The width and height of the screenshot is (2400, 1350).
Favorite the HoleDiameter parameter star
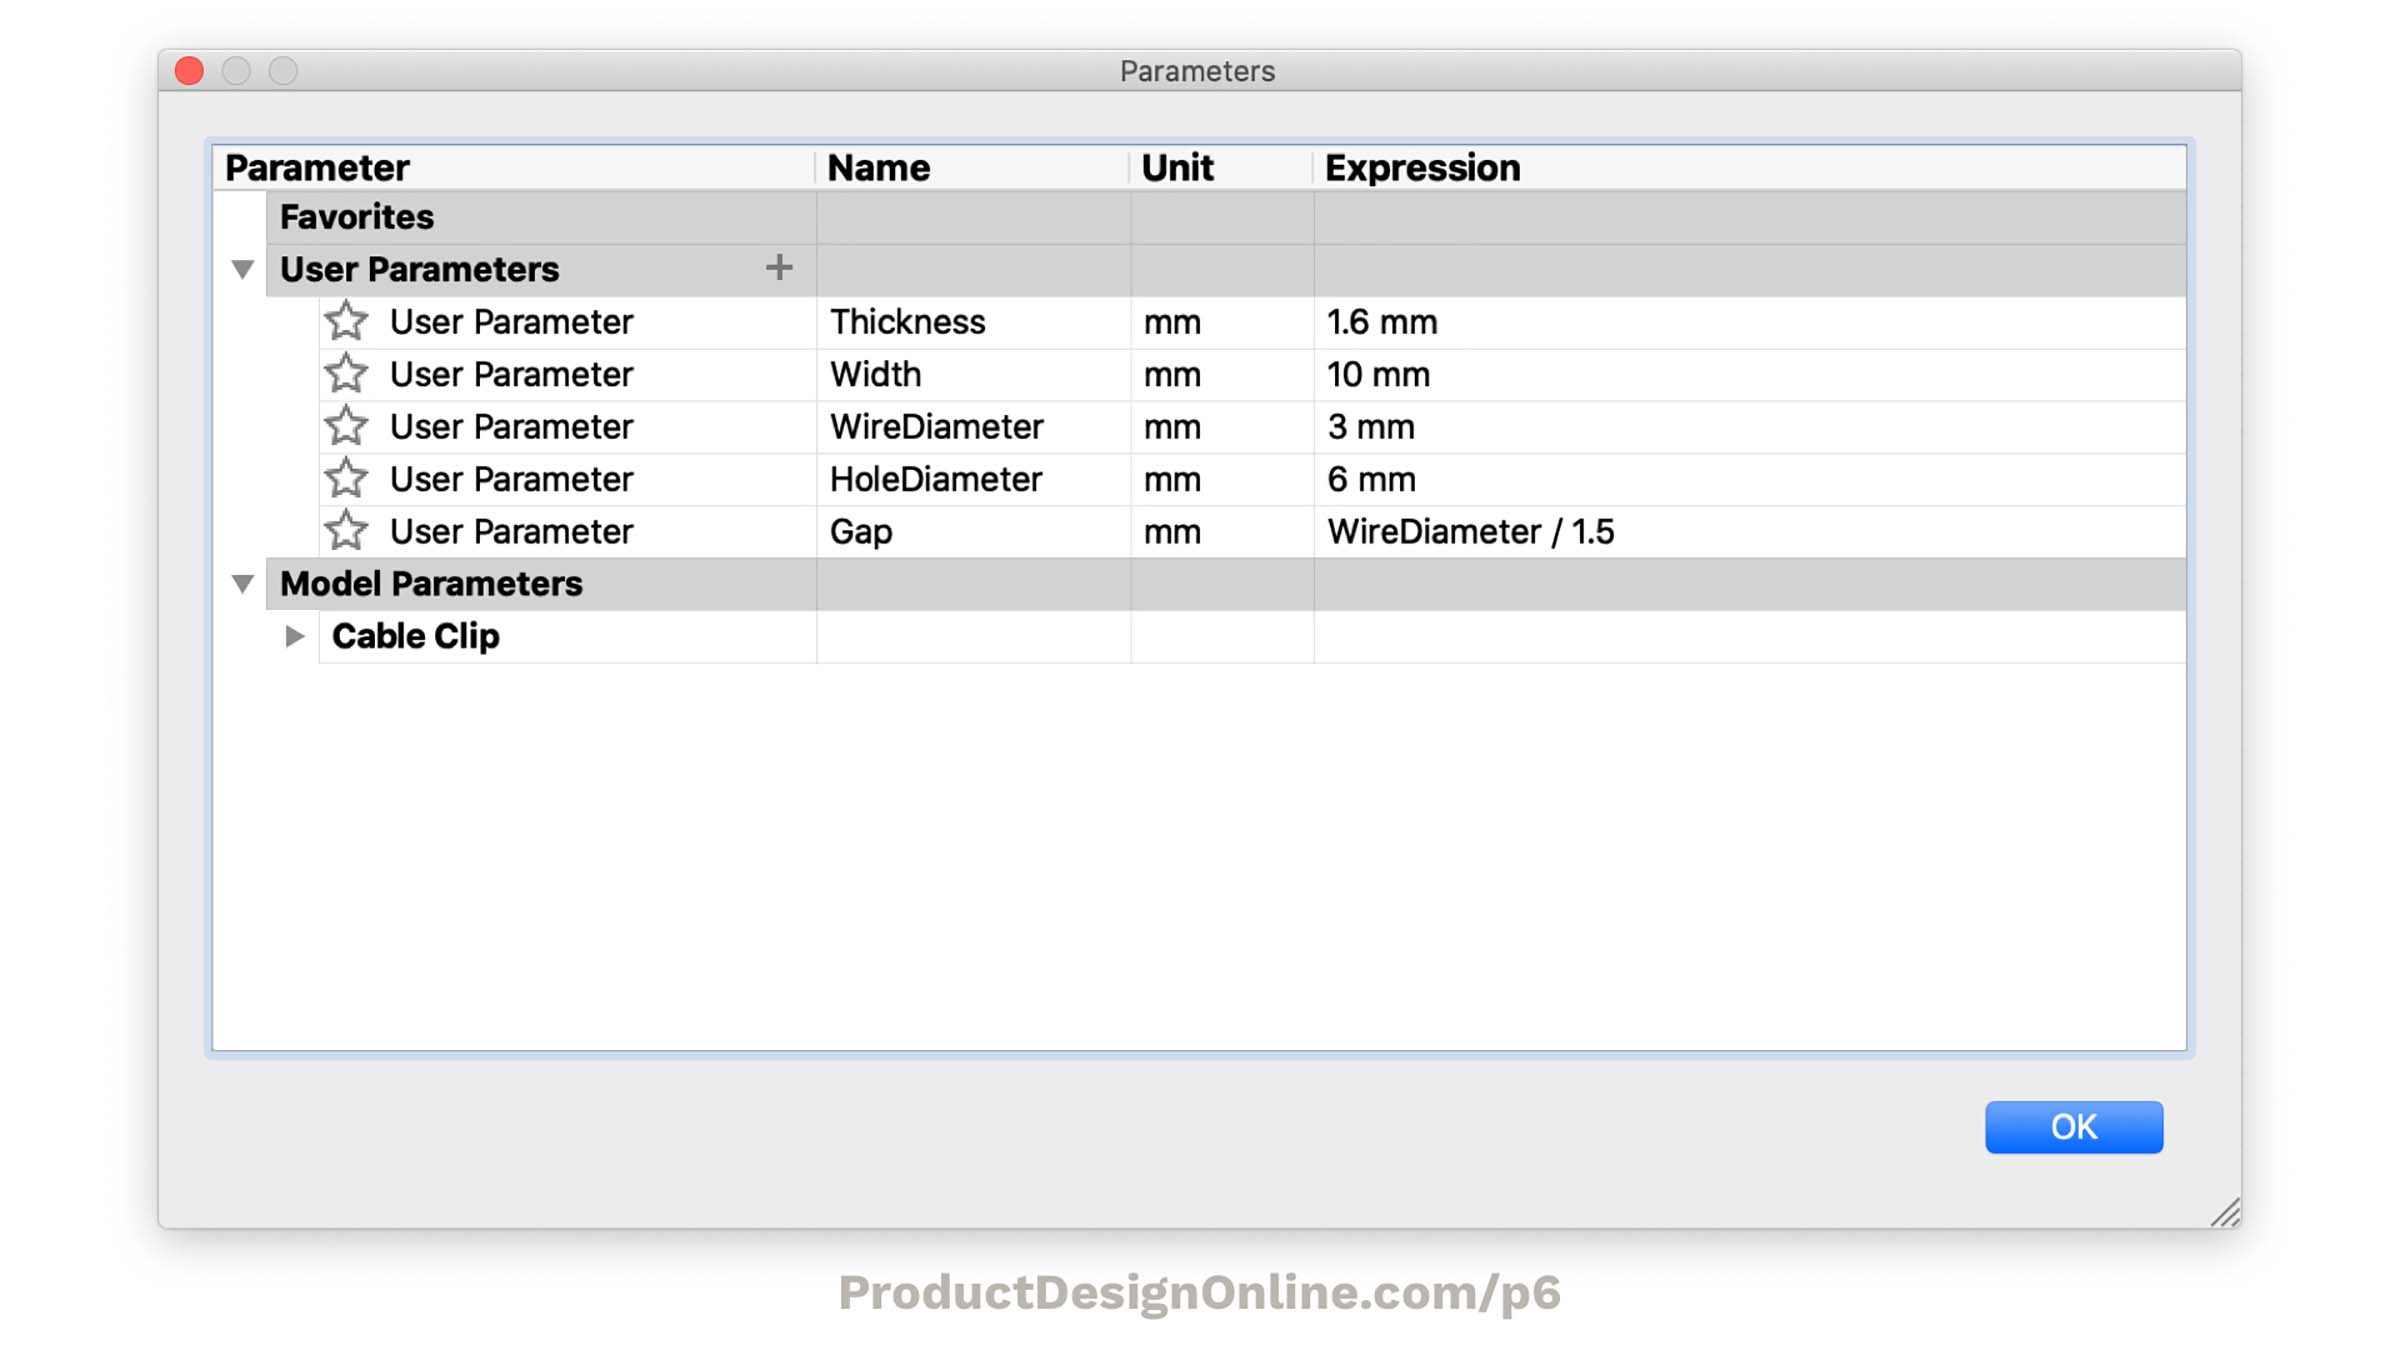click(x=346, y=479)
